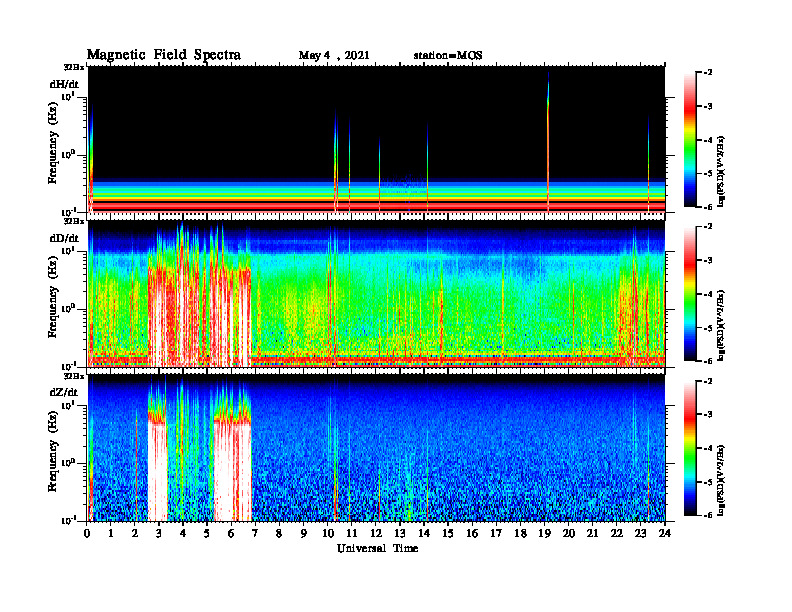Click hour tick label "17" on time axis
This screenshot has width=792, height=612.
point(497,533)
